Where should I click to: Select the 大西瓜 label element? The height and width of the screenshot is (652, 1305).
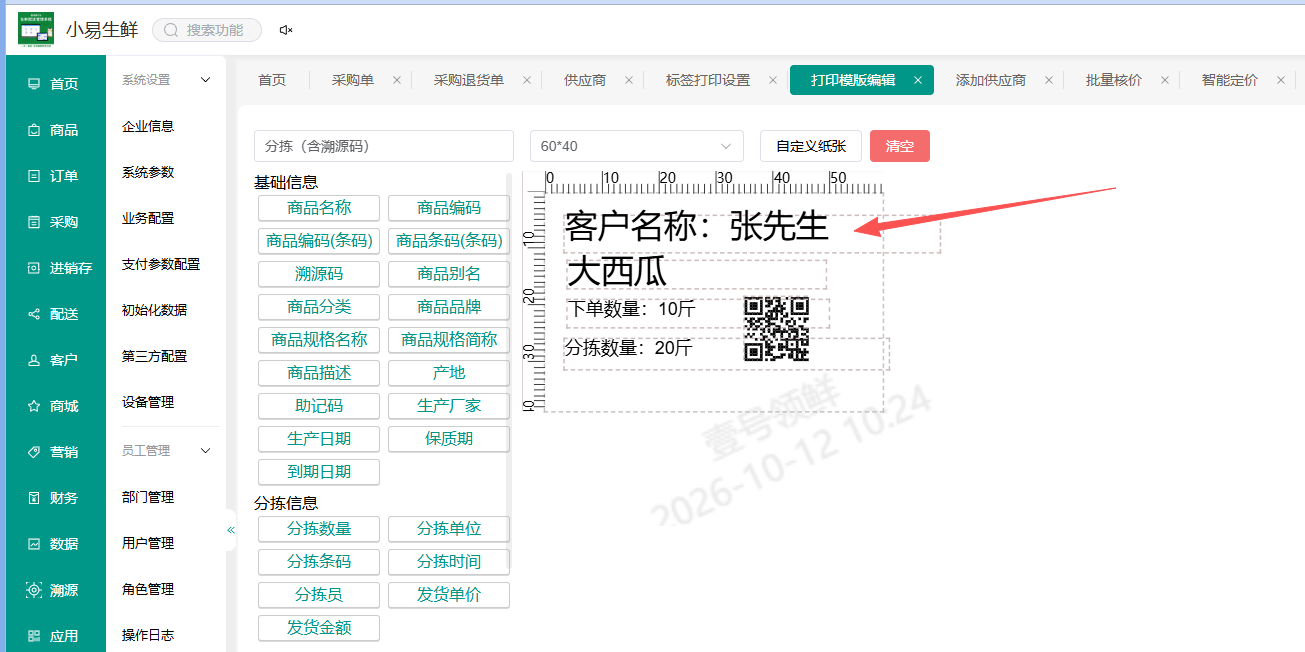696,274
